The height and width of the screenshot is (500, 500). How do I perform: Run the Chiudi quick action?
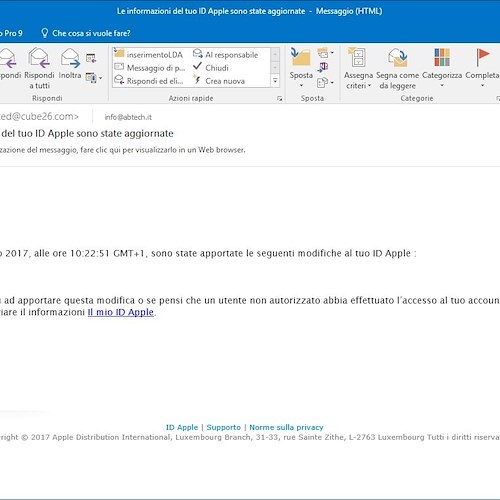(211, 67)
